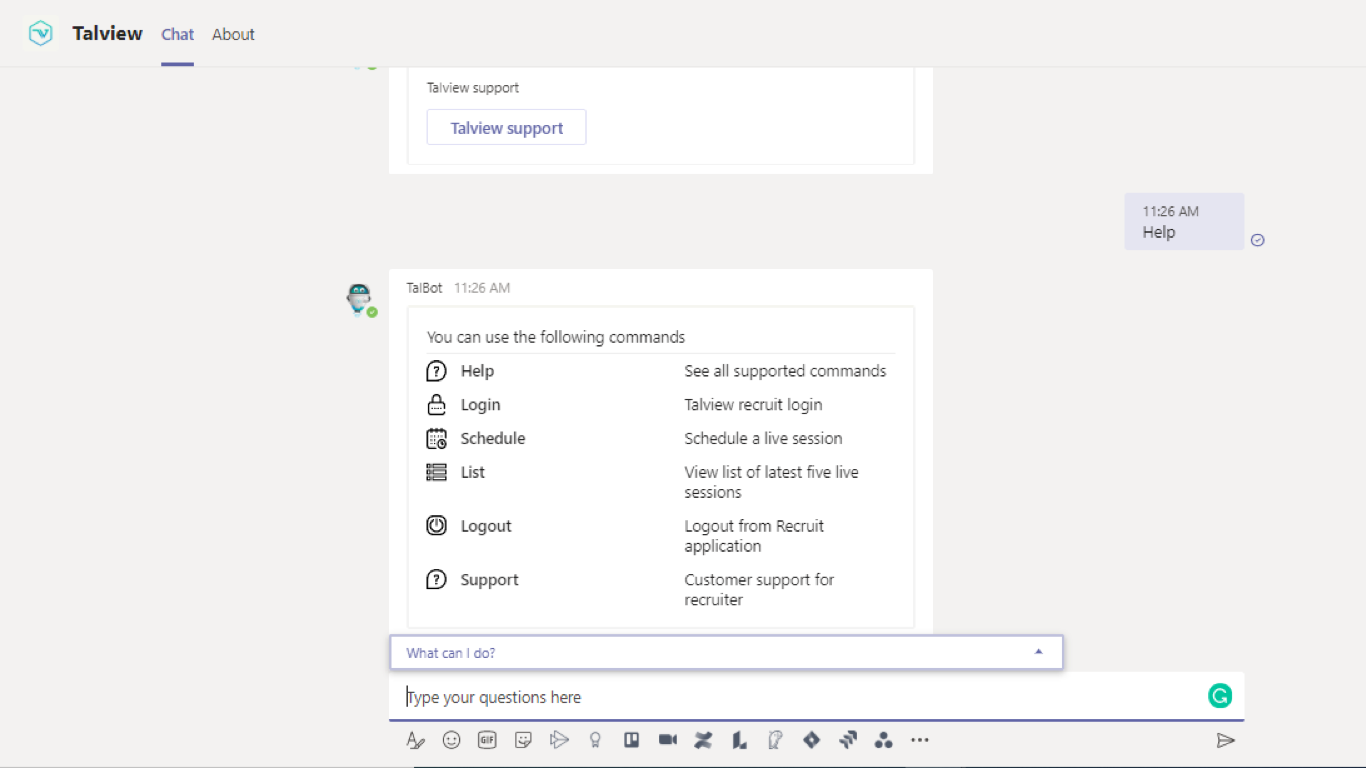Viewport: 1366px width, 768px height.
Task: Click 'Customer support for recruiter' text
Action: [x=759, y=590]
